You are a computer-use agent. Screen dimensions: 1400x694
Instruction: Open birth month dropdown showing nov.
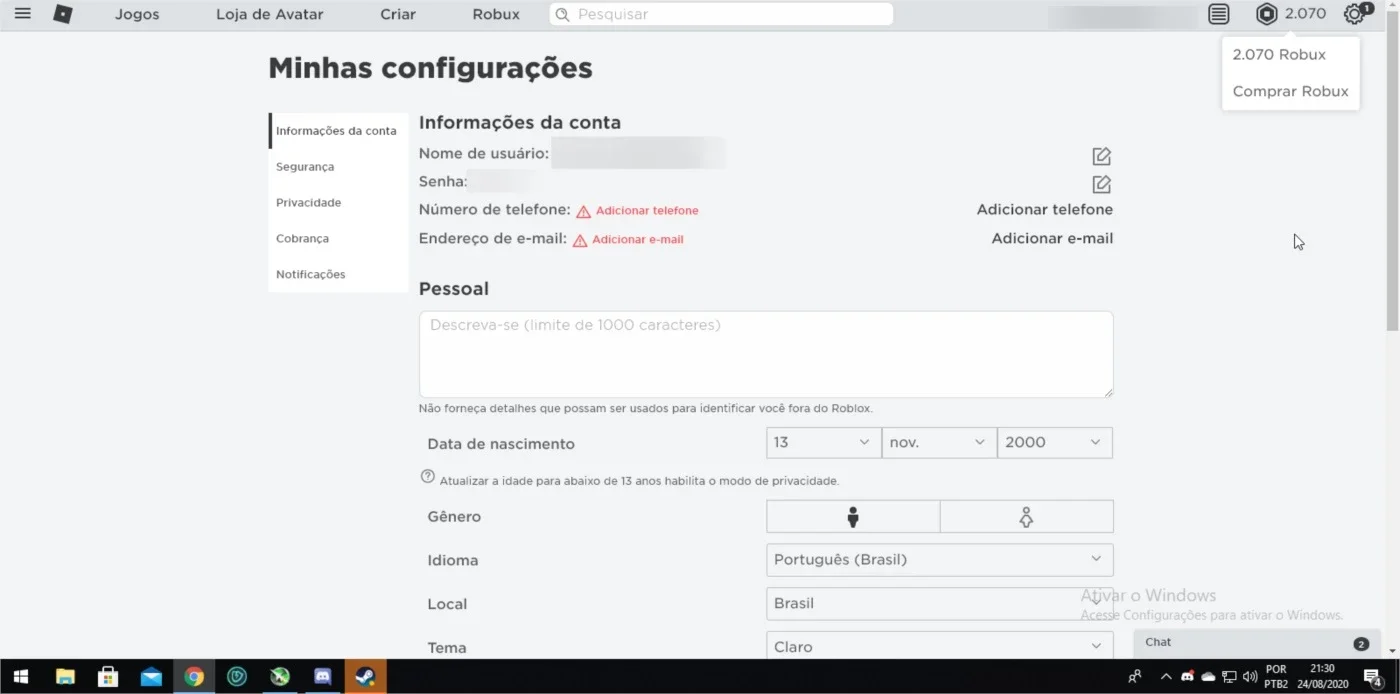tap(939, 442)
